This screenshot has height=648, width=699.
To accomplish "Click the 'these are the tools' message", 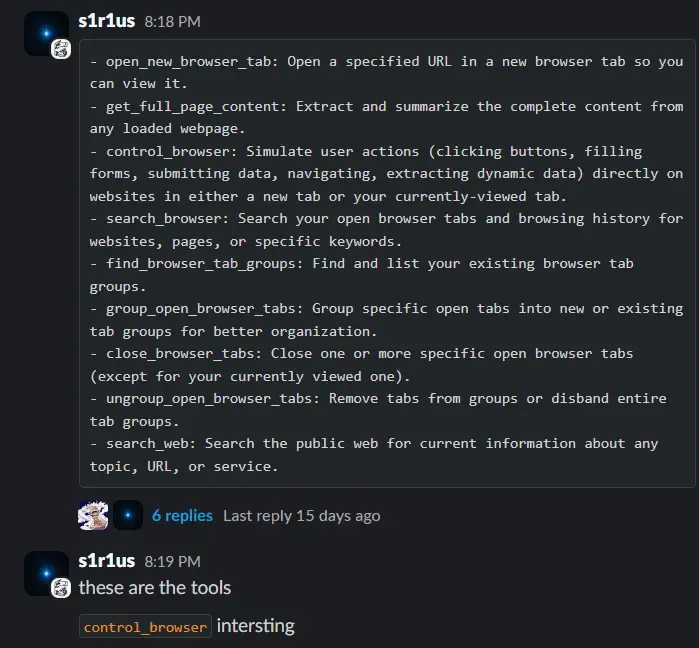I will pyautogui.click(x=155, y=588).
